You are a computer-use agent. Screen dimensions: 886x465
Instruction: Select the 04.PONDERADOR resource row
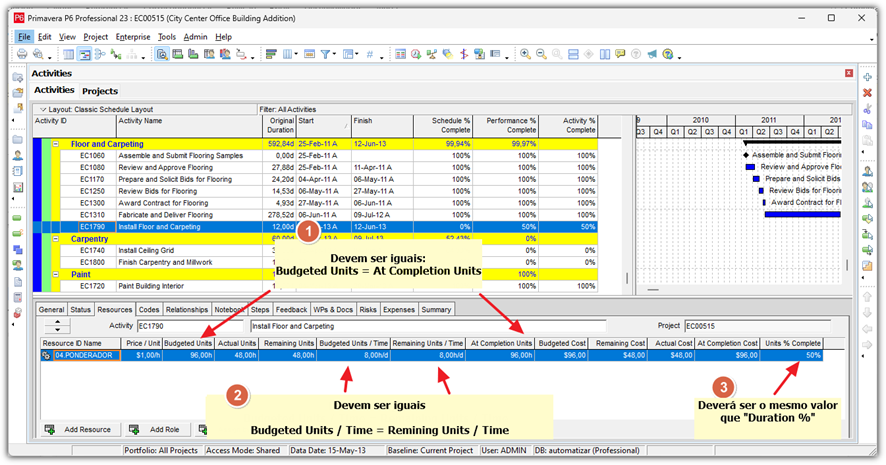pyautogui.click(x=432, y=355)
